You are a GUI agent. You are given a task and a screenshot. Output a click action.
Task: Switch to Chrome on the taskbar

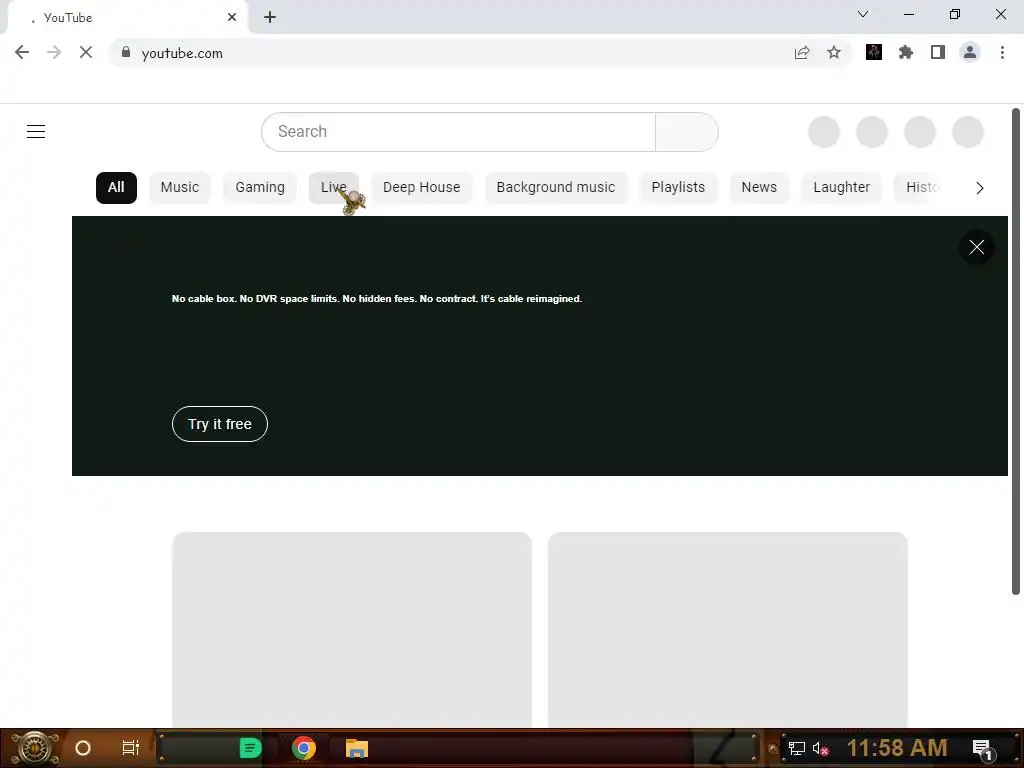[x=304, y=748]
